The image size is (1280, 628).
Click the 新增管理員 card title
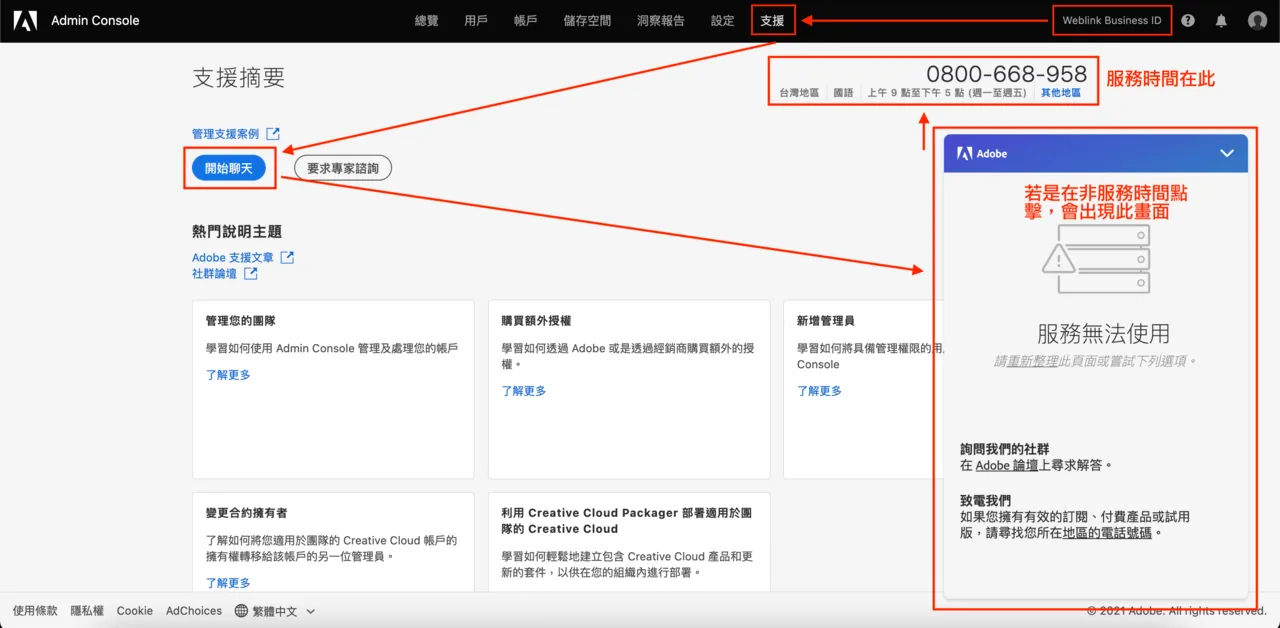(825, 321)
